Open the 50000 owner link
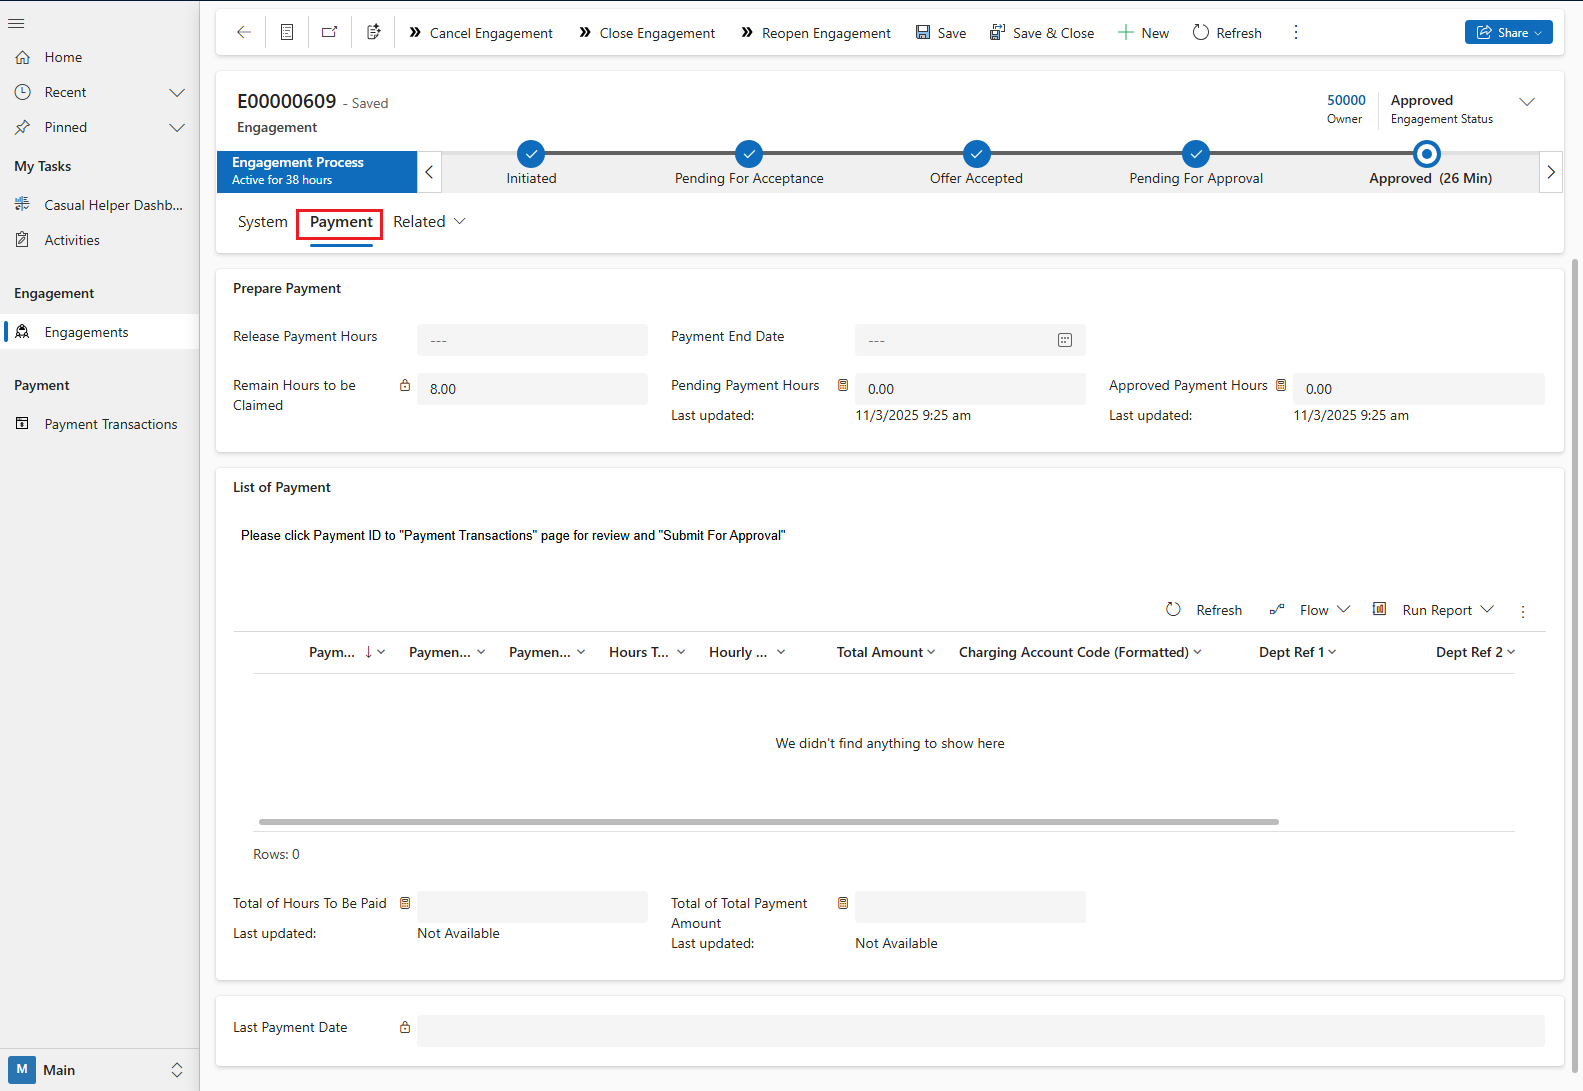The height and width of the screenshot is (1091, 1583). (x=1345, y=100)
